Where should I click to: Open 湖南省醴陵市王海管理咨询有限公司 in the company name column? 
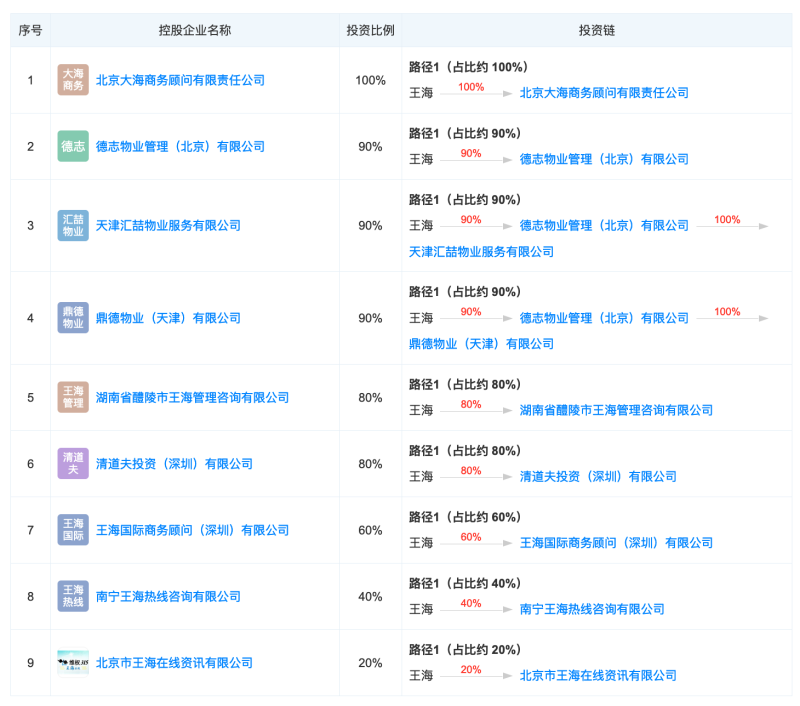(192, 397)
